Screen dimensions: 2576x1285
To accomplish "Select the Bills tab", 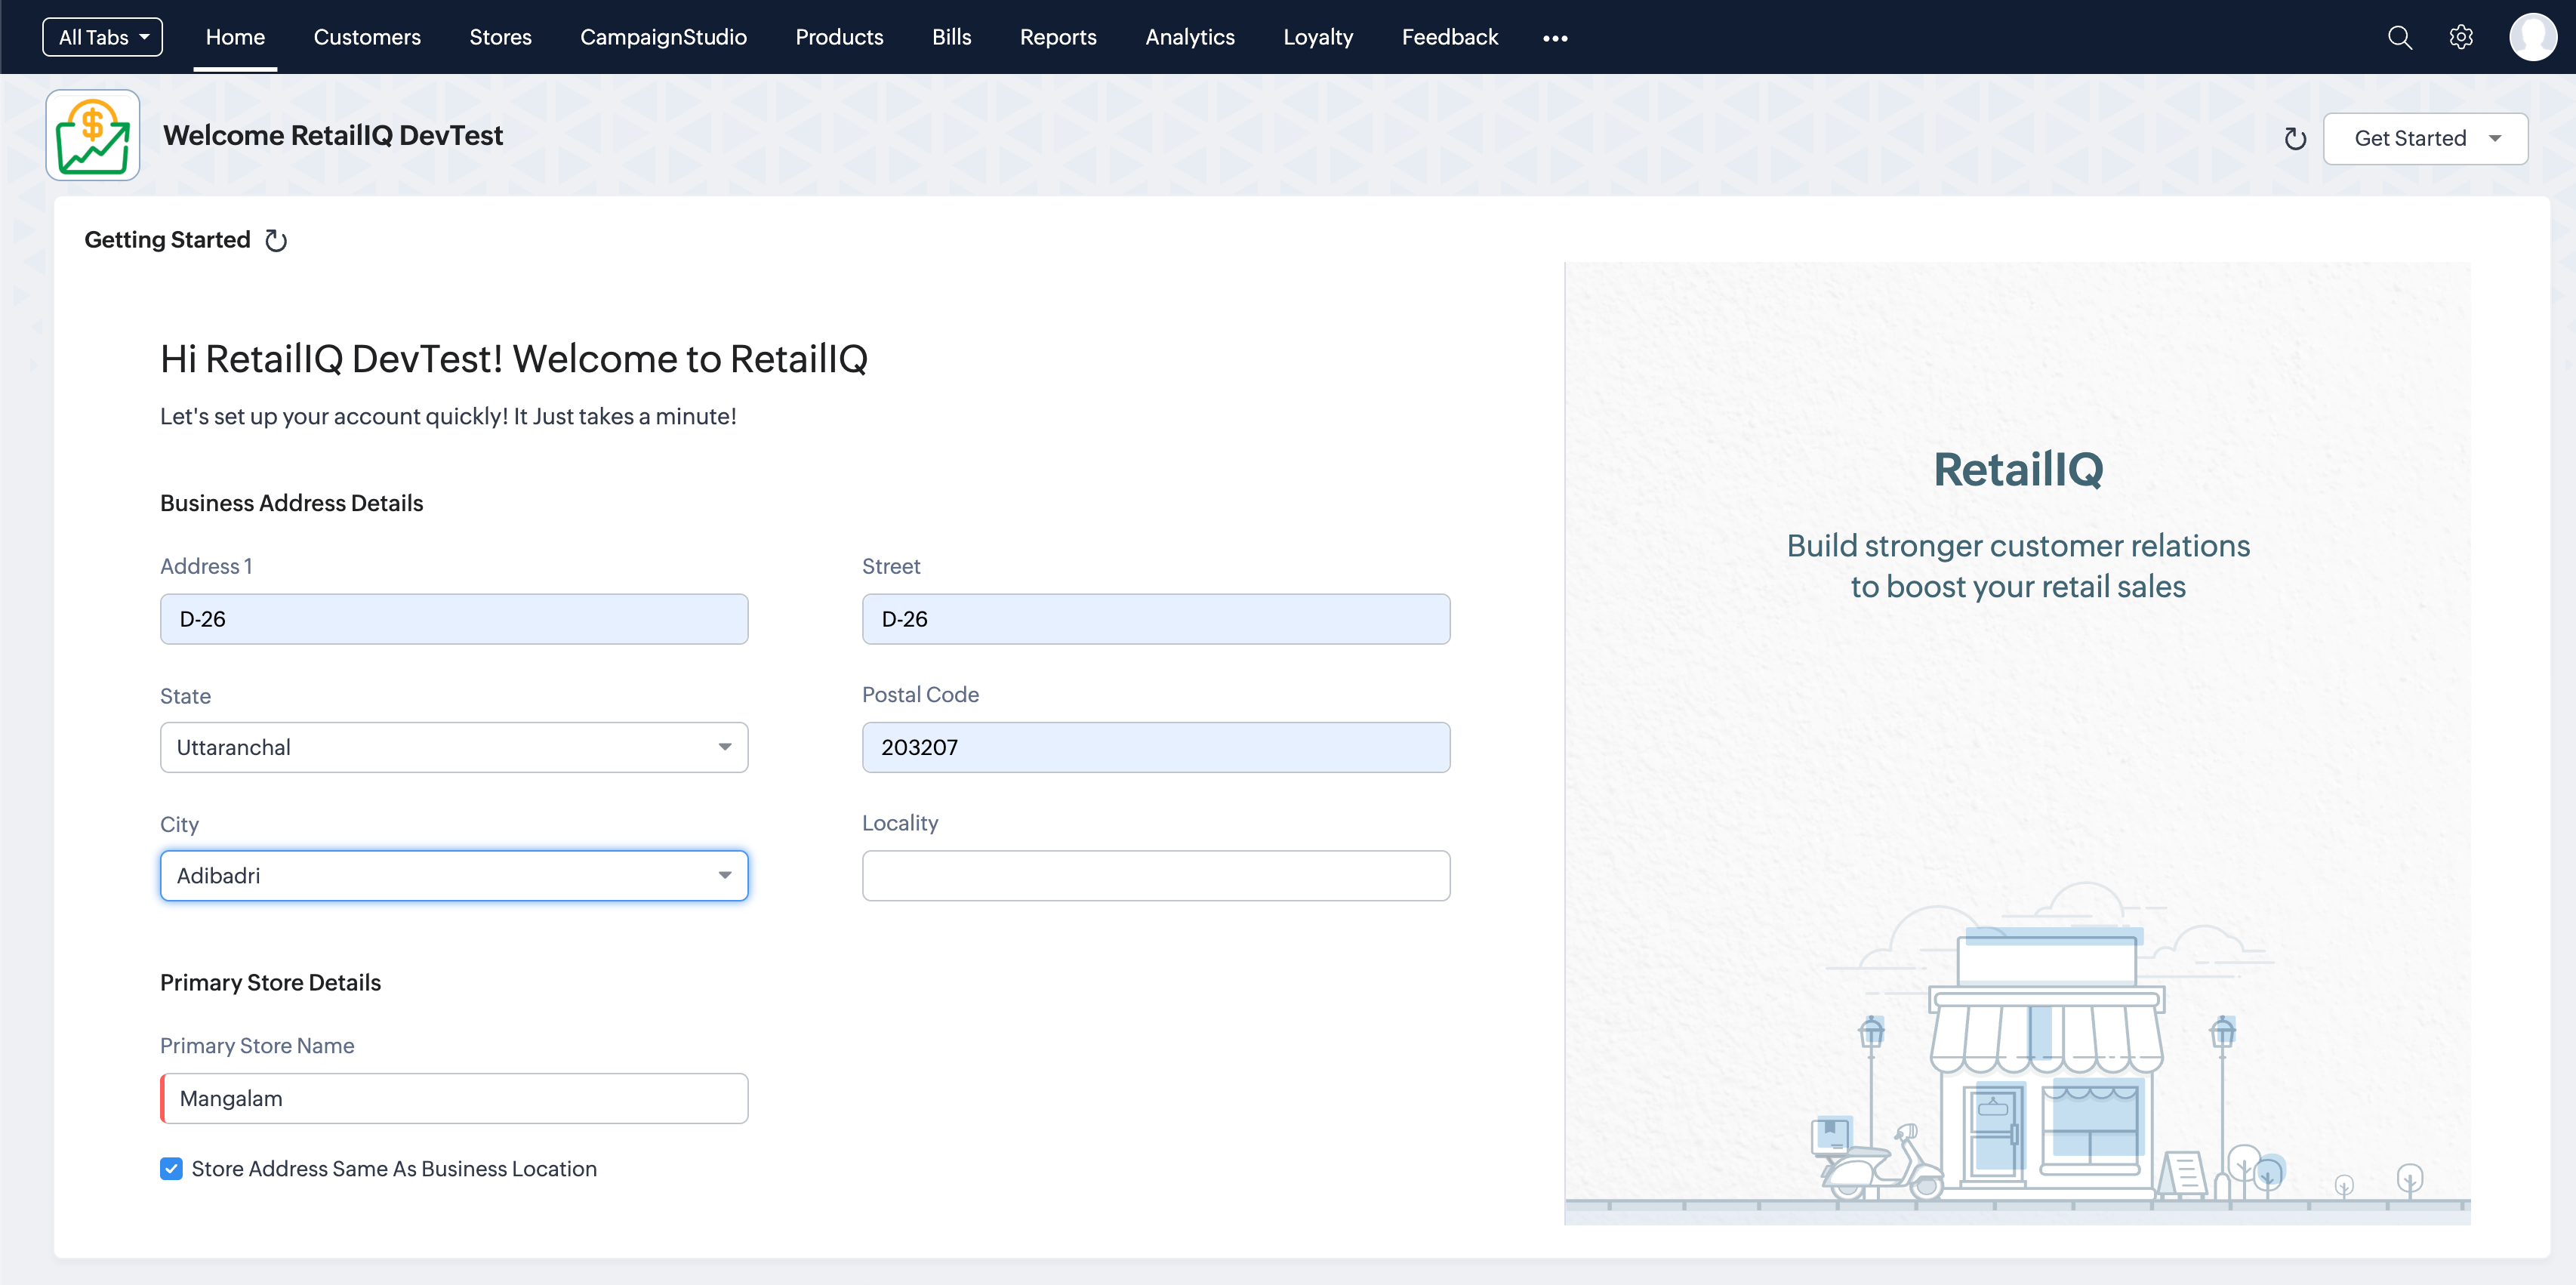I will point(951,37).
